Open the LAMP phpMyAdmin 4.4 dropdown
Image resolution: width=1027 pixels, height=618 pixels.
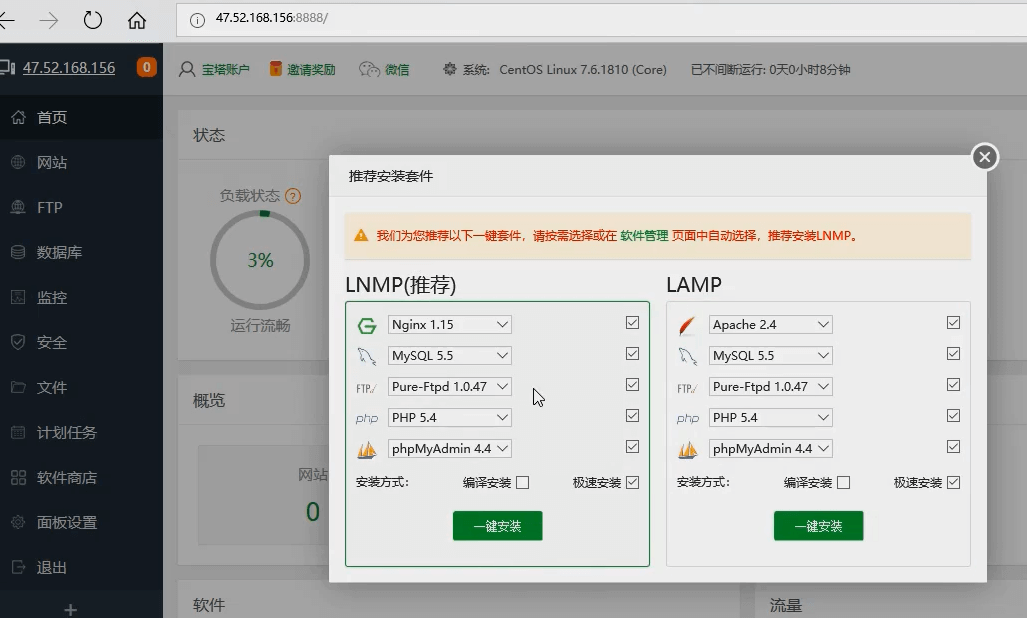click(x=770, y=448)
